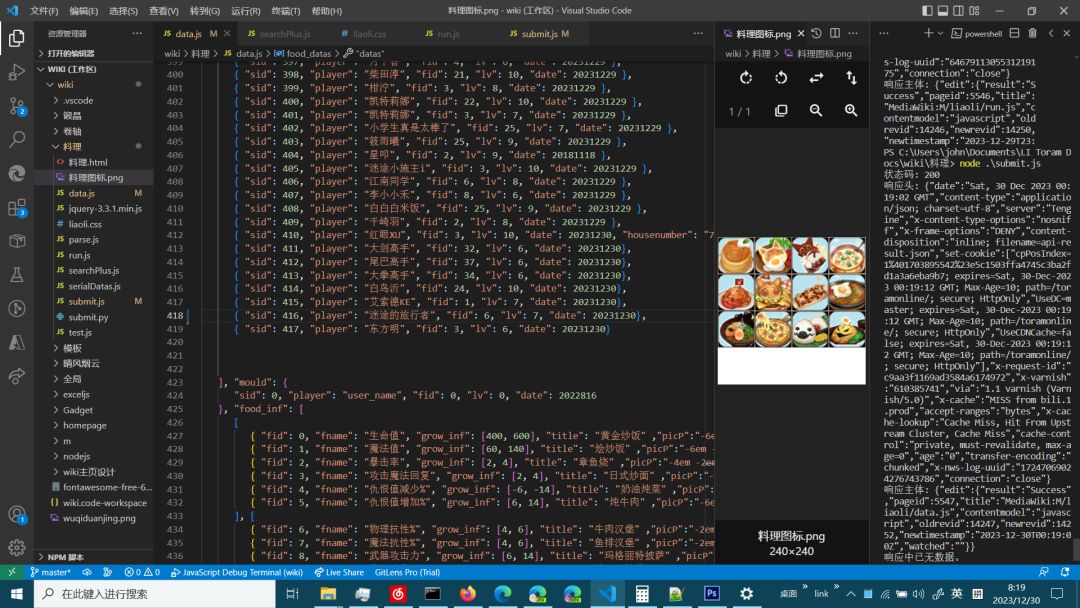Click master branch in status bar
The width and height of the screenshot is (1080, 608).
pyautogui.click(x=50, y=572)
